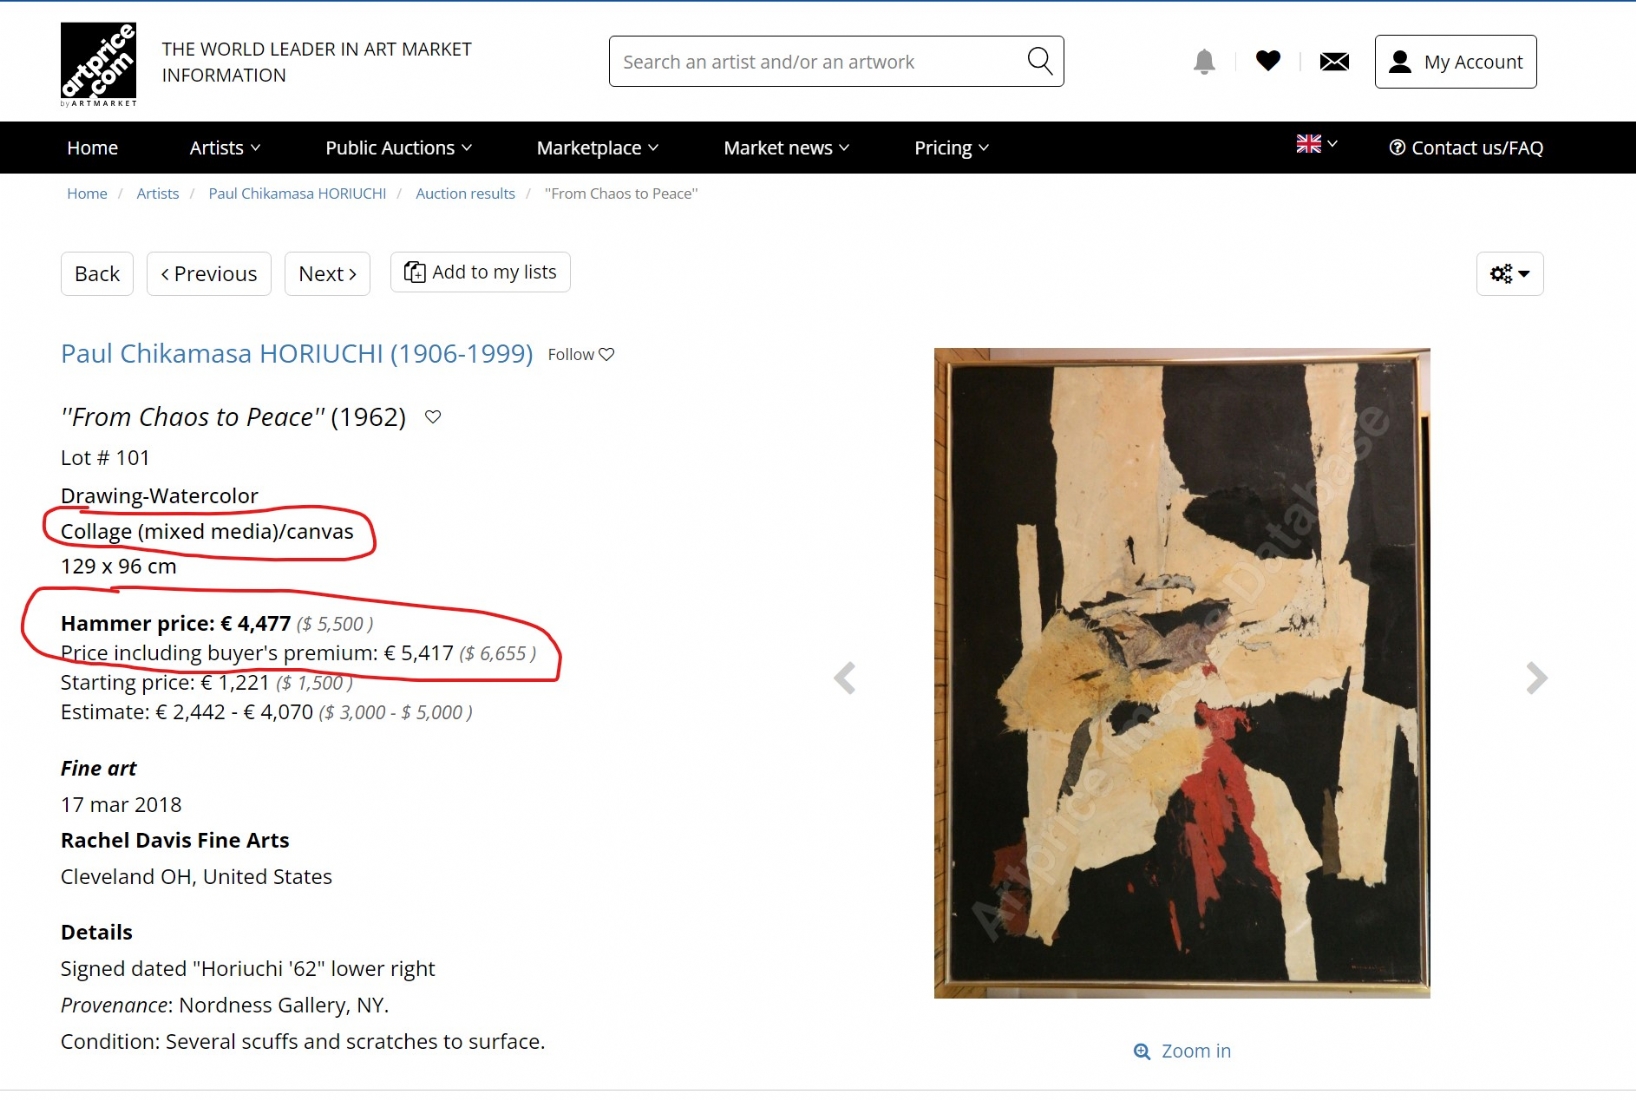Image resolution: width=1636 pixels, height=1100 pixels.
Task: Open messages via the envelope icon
Action: click(1334, 62)
